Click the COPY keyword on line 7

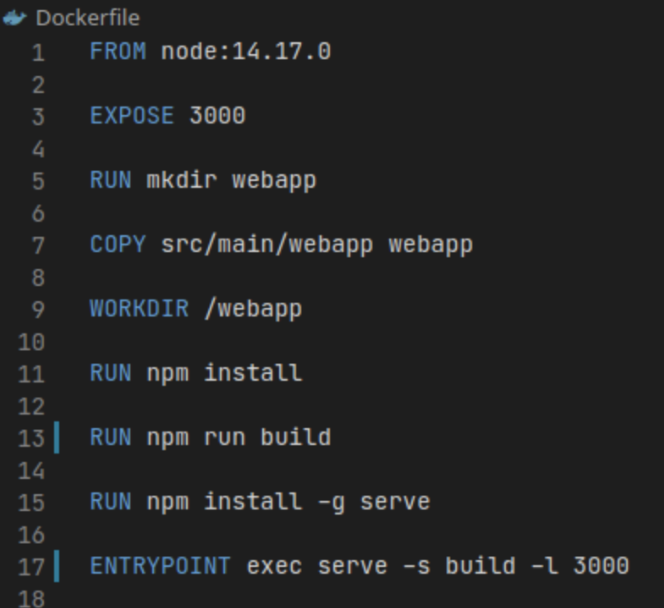click(118, 244)
